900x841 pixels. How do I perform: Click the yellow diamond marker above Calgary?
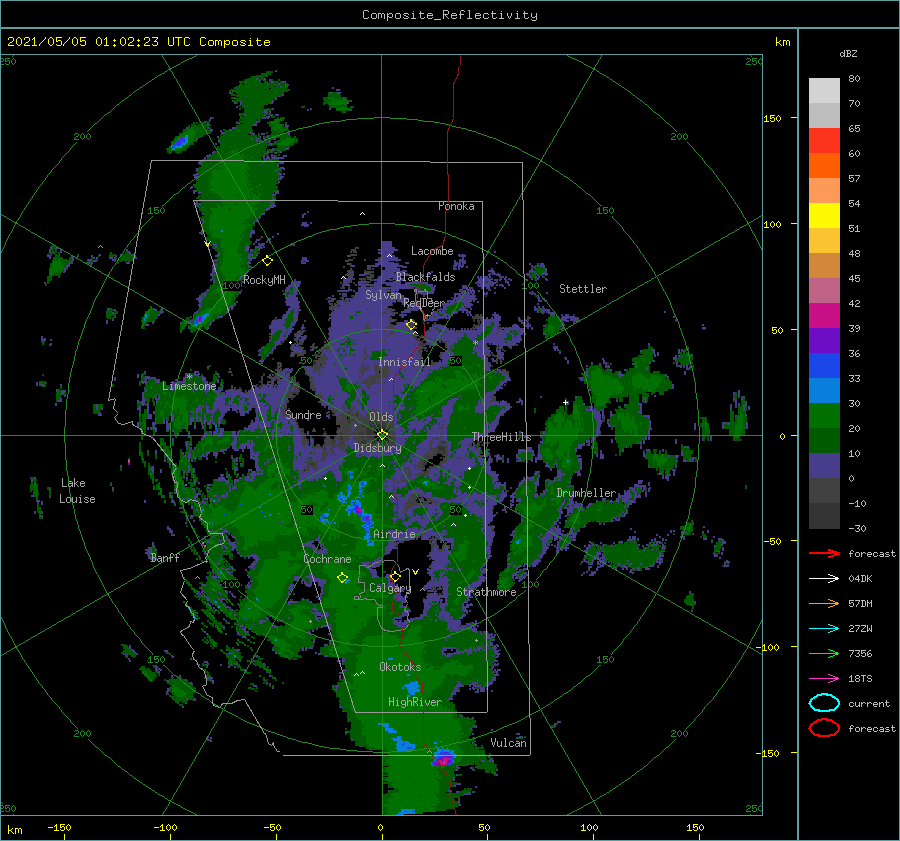click(x=395, y=576)
